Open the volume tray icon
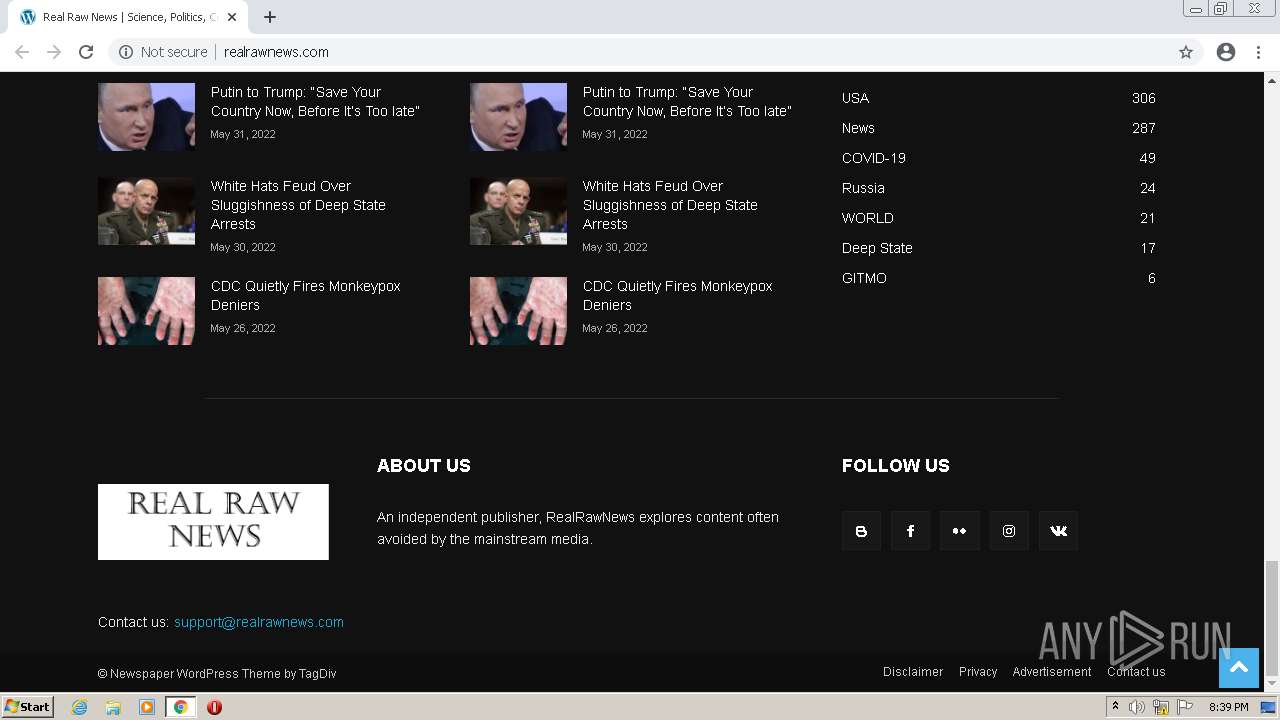This screenshot has width=1280, height=720. 1137,707
